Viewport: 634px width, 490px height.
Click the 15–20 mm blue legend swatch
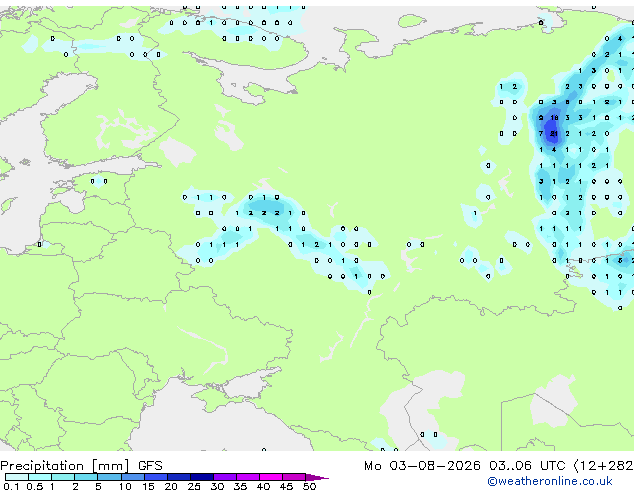coord(156,477)
